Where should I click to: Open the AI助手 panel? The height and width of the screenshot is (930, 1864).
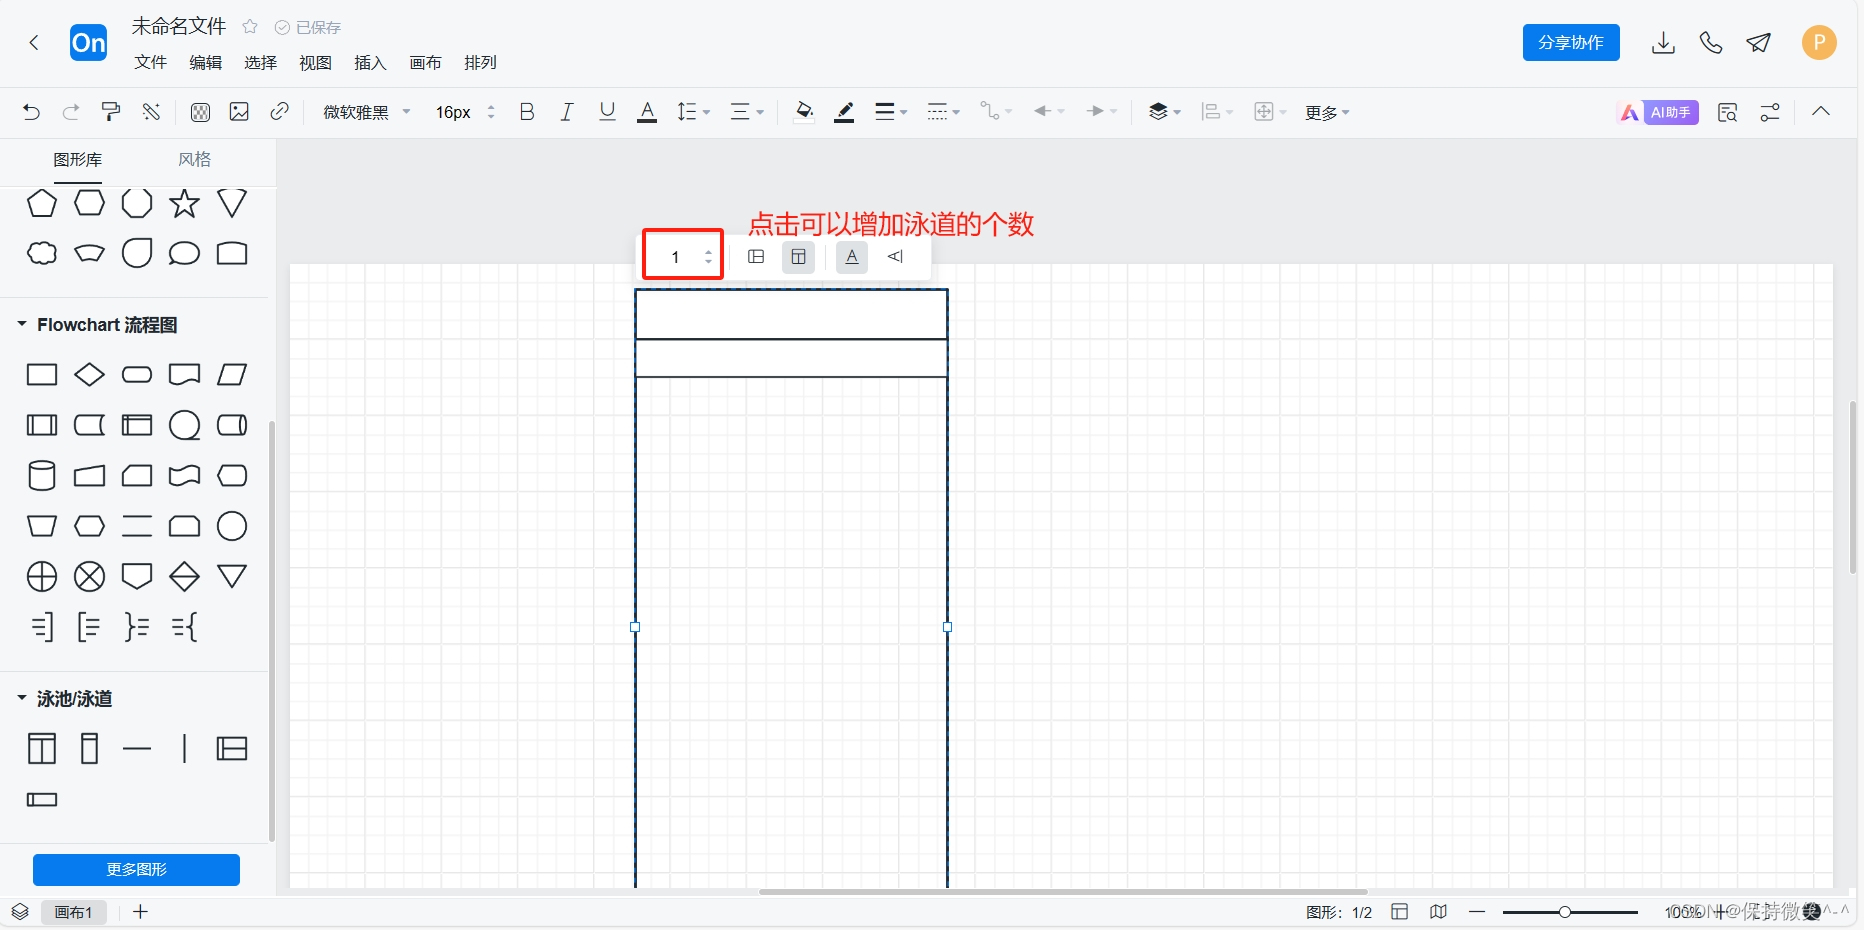coord(1658,112)
